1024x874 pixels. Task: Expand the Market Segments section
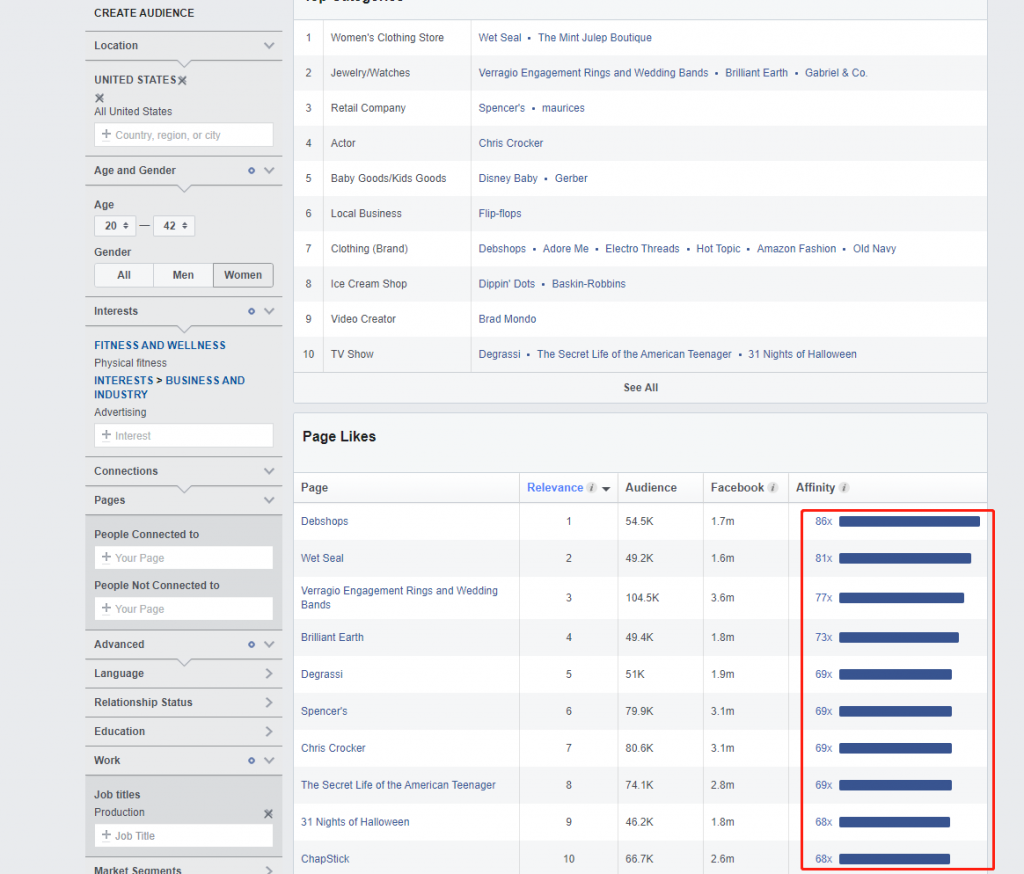pos(269,869)
